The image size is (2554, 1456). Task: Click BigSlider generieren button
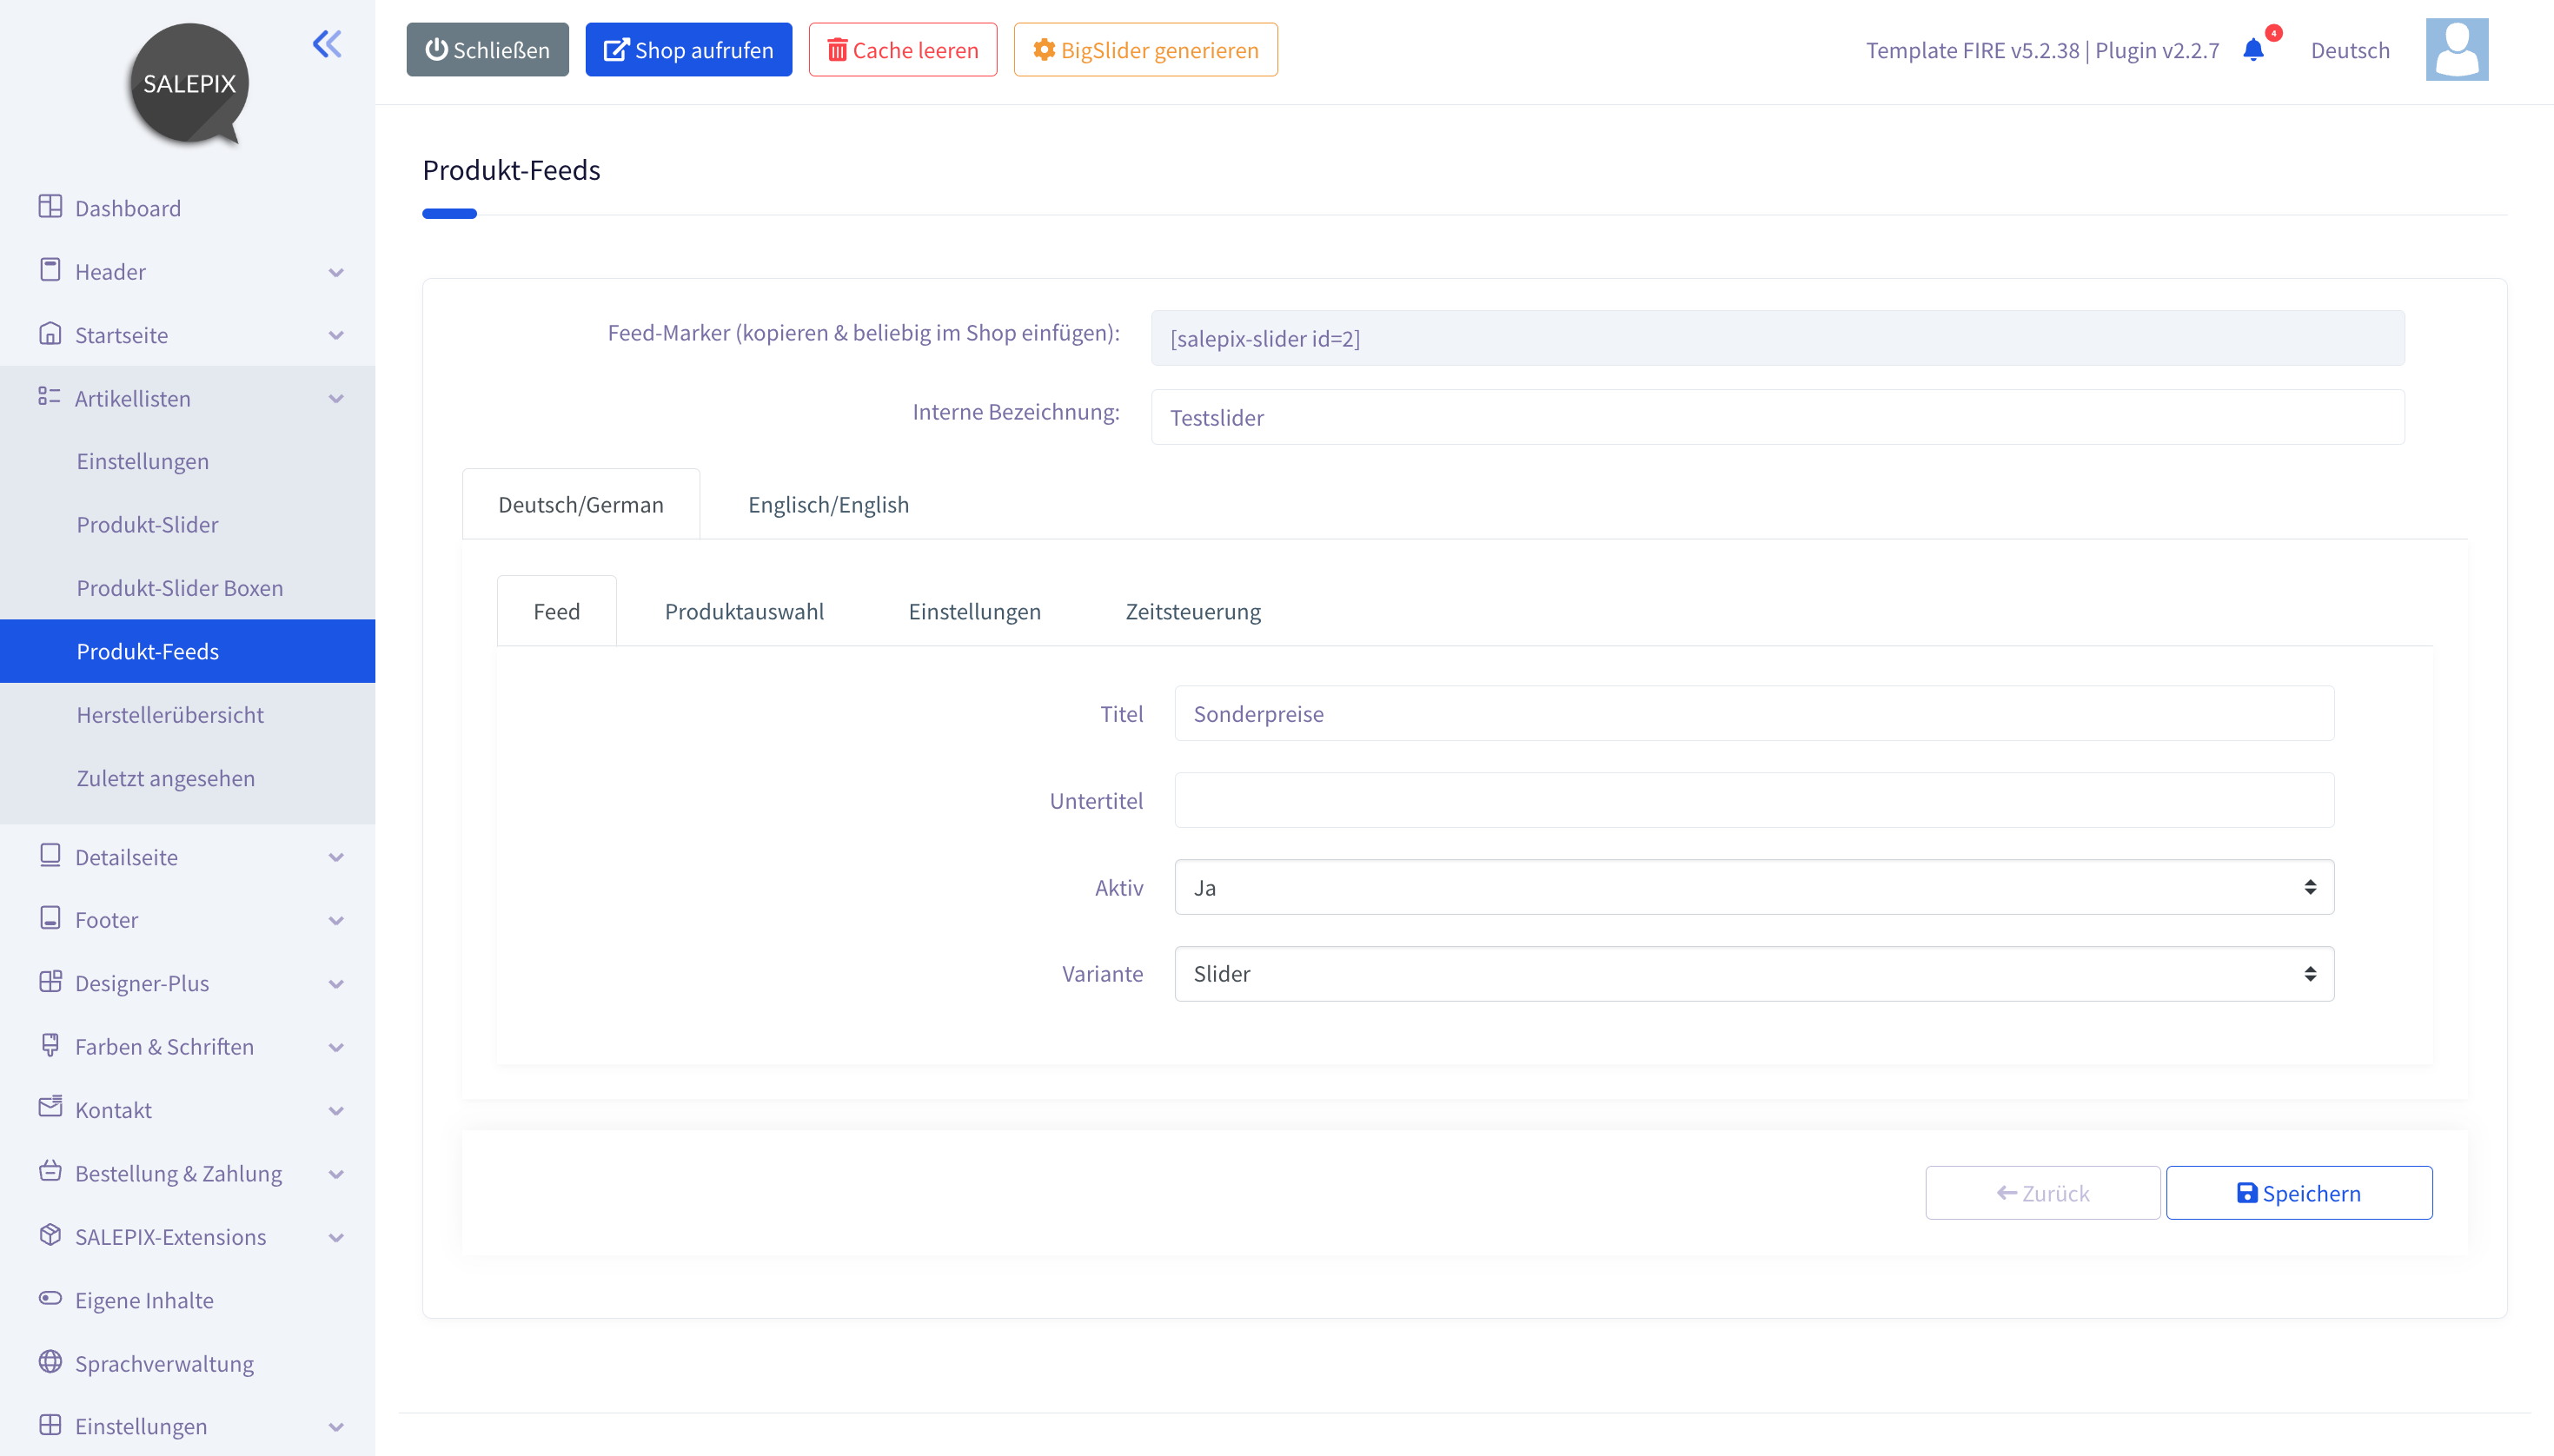click(1146, 49)
